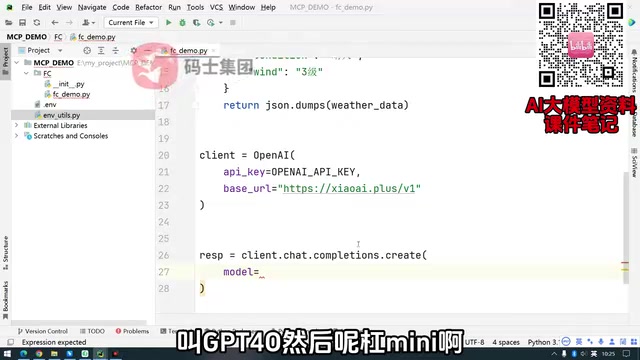Click the Expand All icon in Project panel

coord(101,50)
